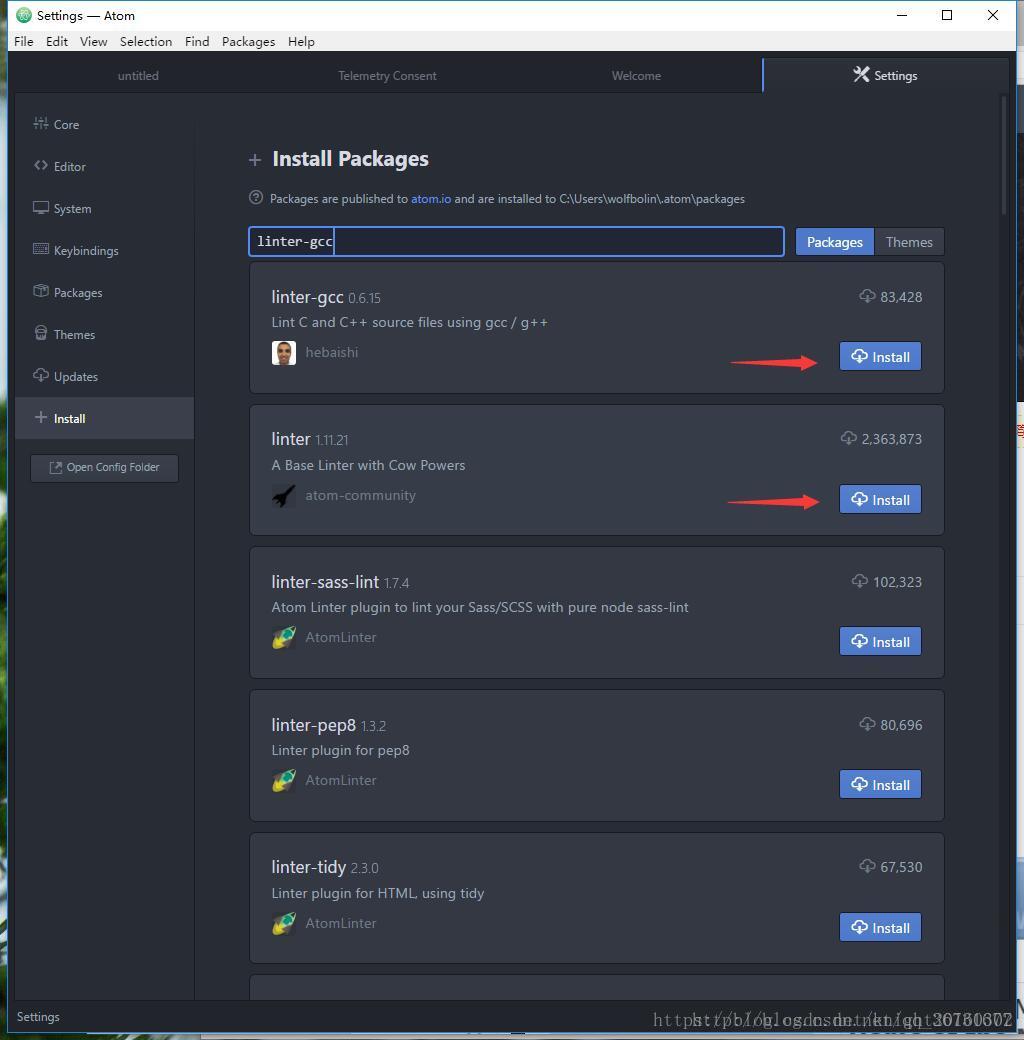Open the Edit menu
The width and height of the screenshot is (1024, 1040).
click(x=56, y=41)
